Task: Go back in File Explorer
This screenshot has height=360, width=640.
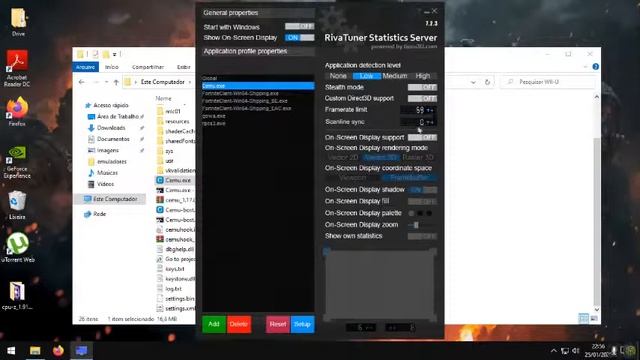Action: click(82, 82)
